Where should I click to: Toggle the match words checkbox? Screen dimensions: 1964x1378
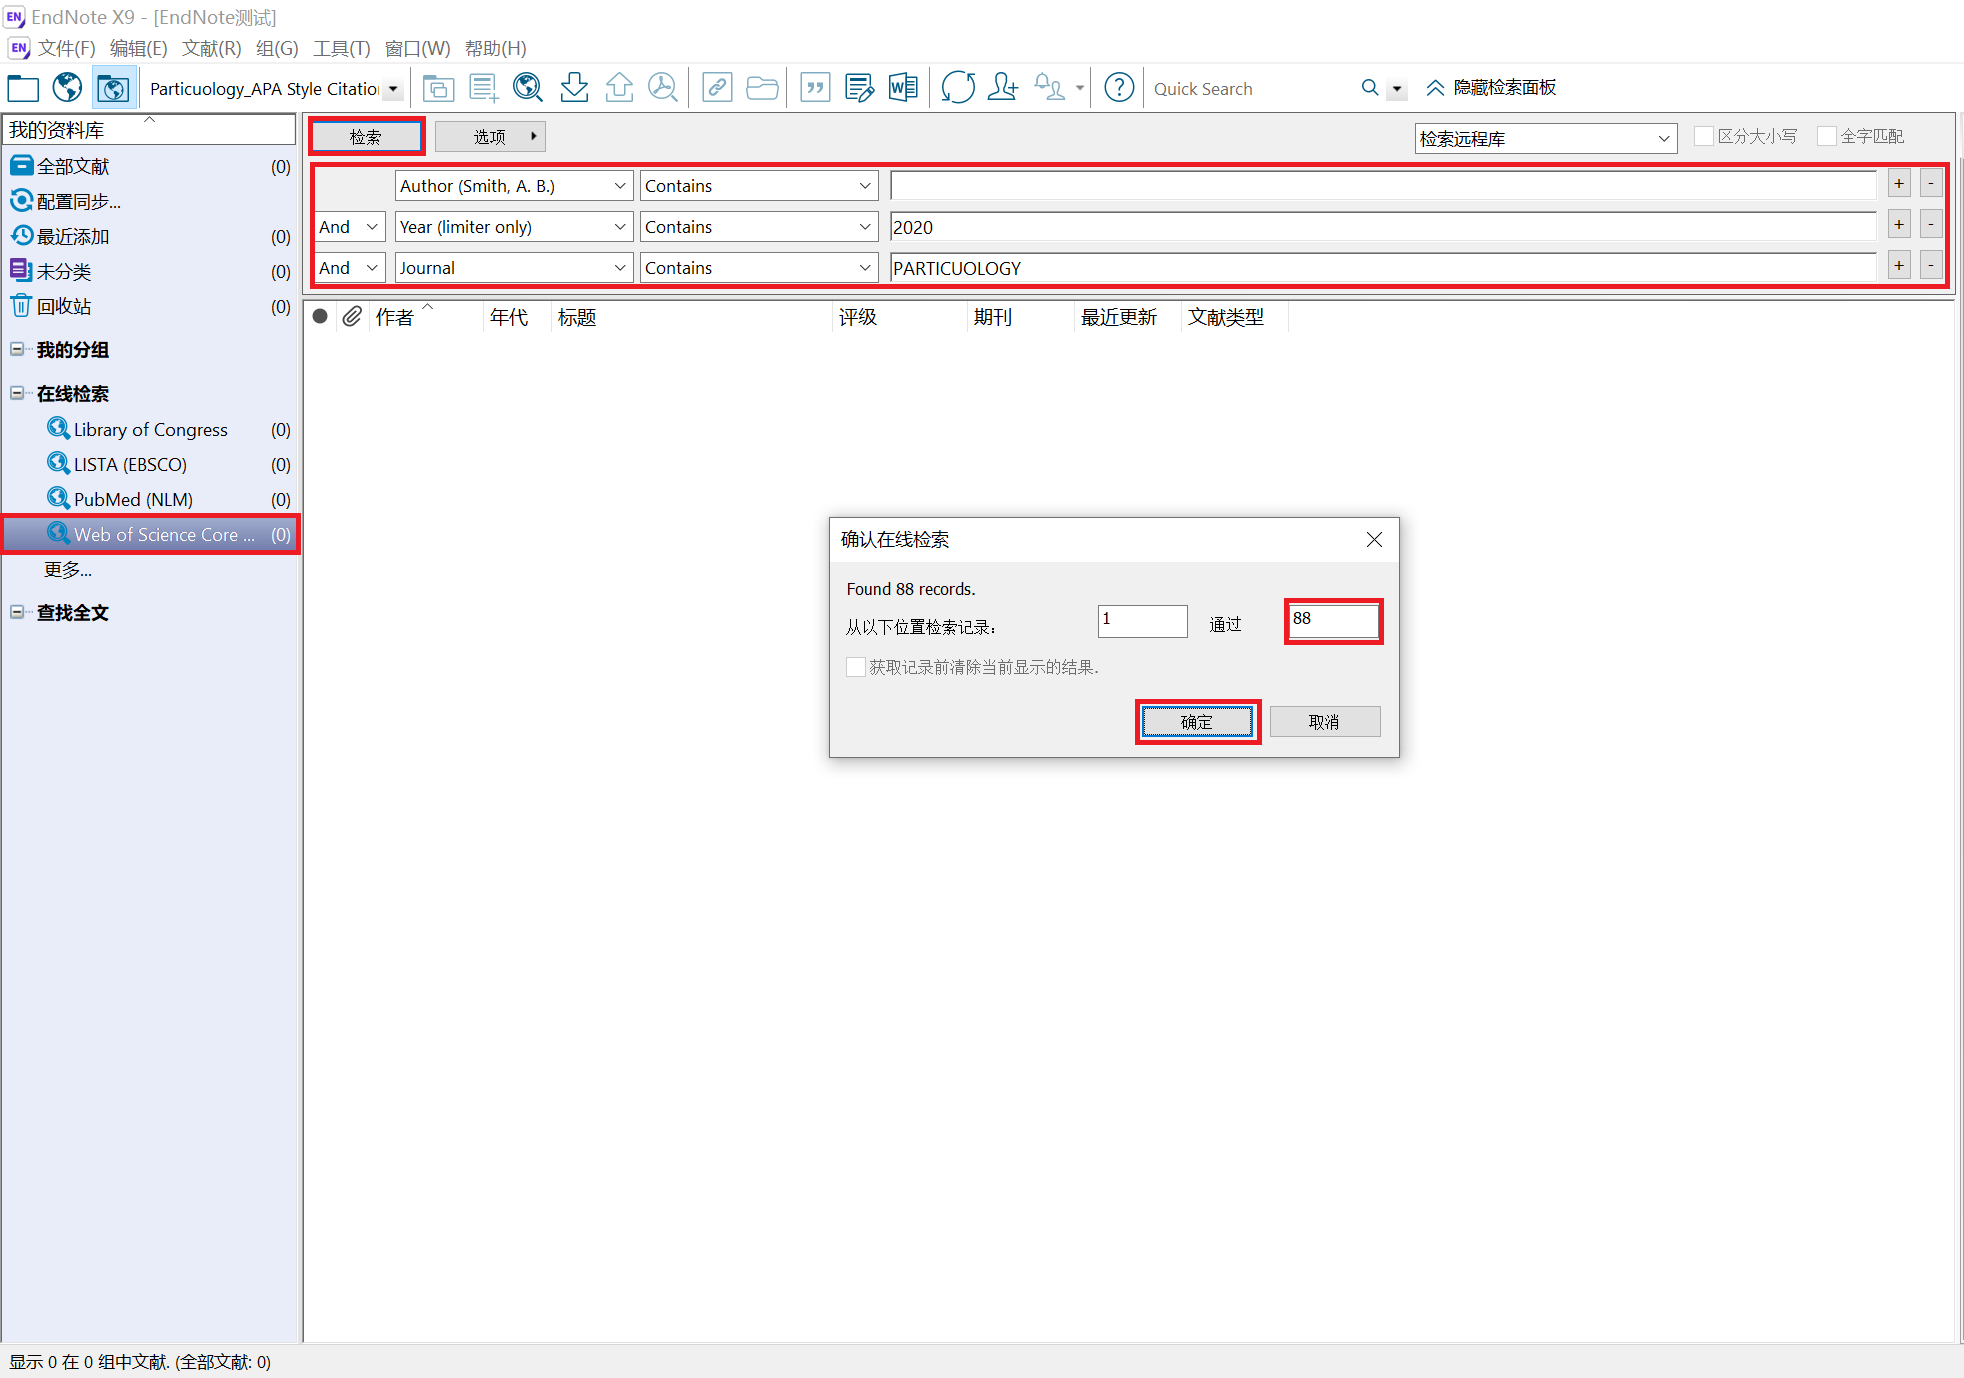[1826, 137]
